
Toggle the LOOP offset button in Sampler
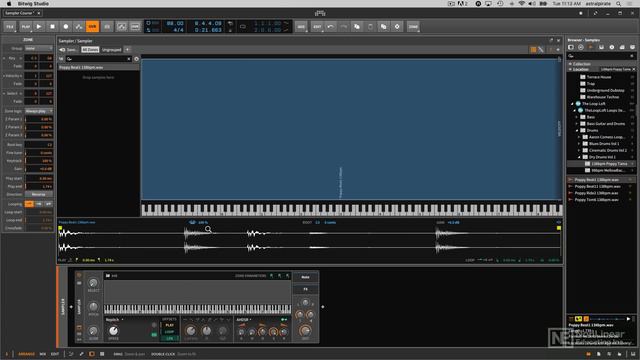pyautogui.click(x=170, y=332)
